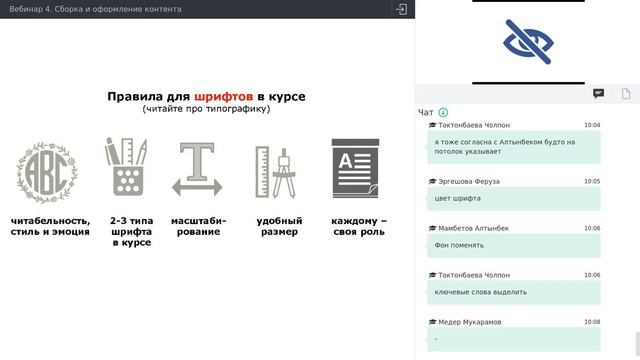
Task: Click graduation cap icon beside Медер Мукарамов
Action: click(x=433, y=322)
